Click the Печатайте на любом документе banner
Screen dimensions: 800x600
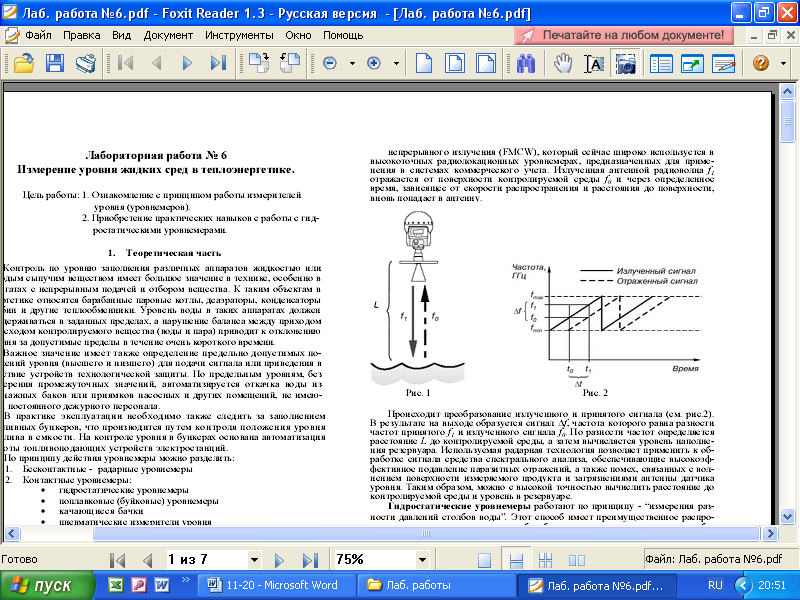coord(624,35)
